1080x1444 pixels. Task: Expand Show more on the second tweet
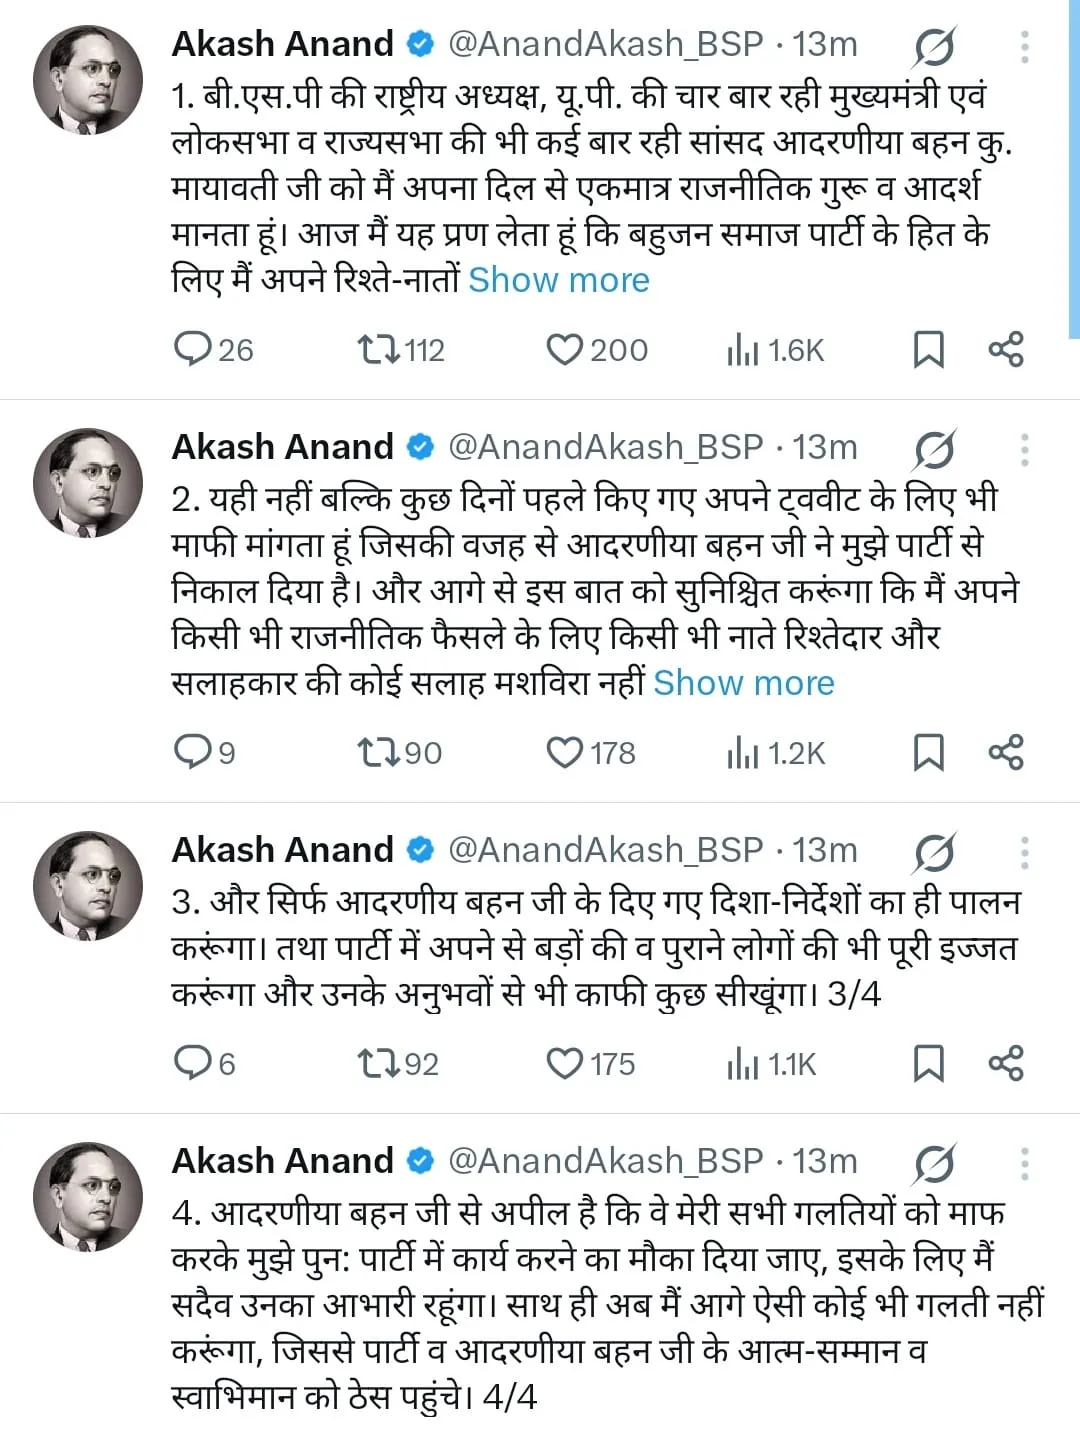coord(744,683)
